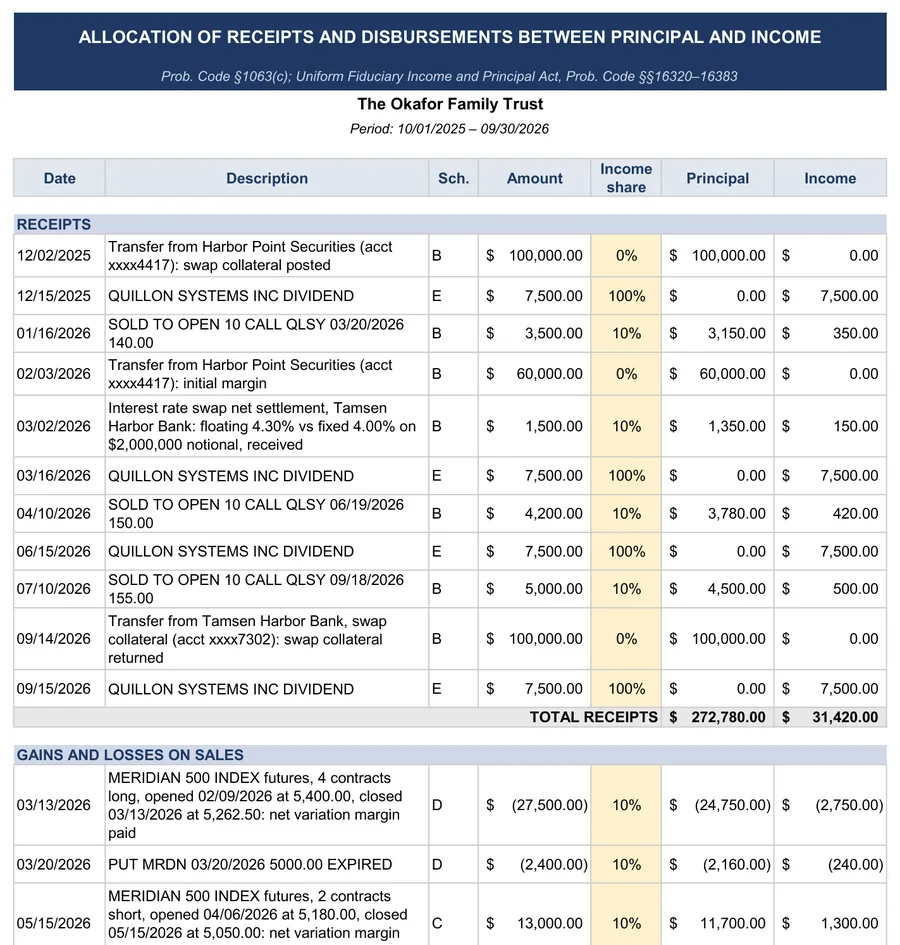This screenshot has width=900, height=945.
Task: Click the date 09/15/2026
Action: (x=54, y=689)
